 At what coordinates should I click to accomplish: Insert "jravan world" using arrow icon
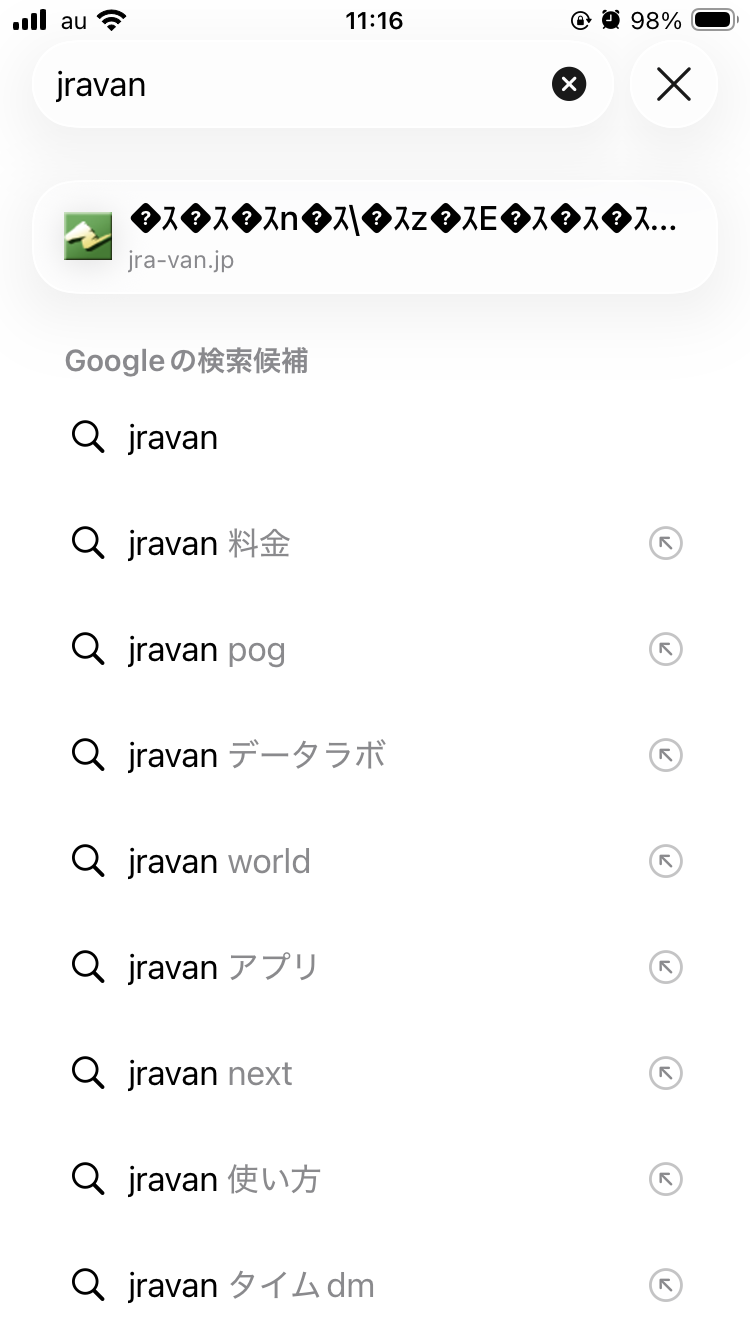point(665,862)
